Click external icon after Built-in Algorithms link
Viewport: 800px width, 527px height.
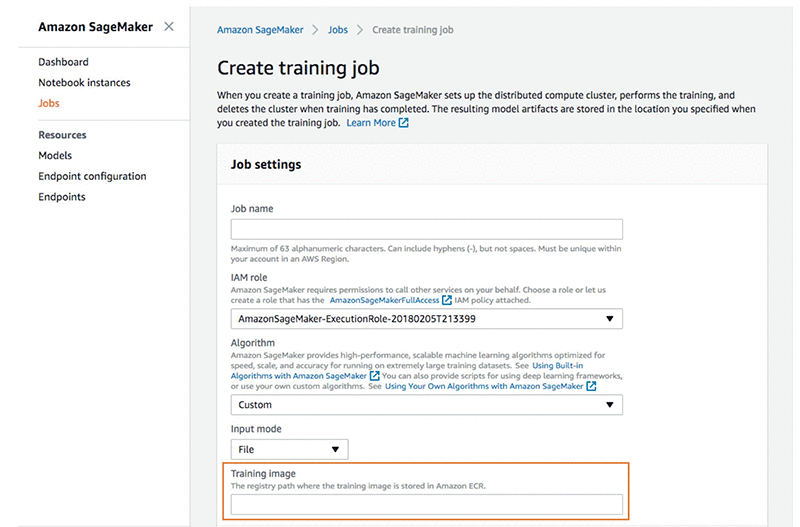pyautogui.click(x=374, y=376)
